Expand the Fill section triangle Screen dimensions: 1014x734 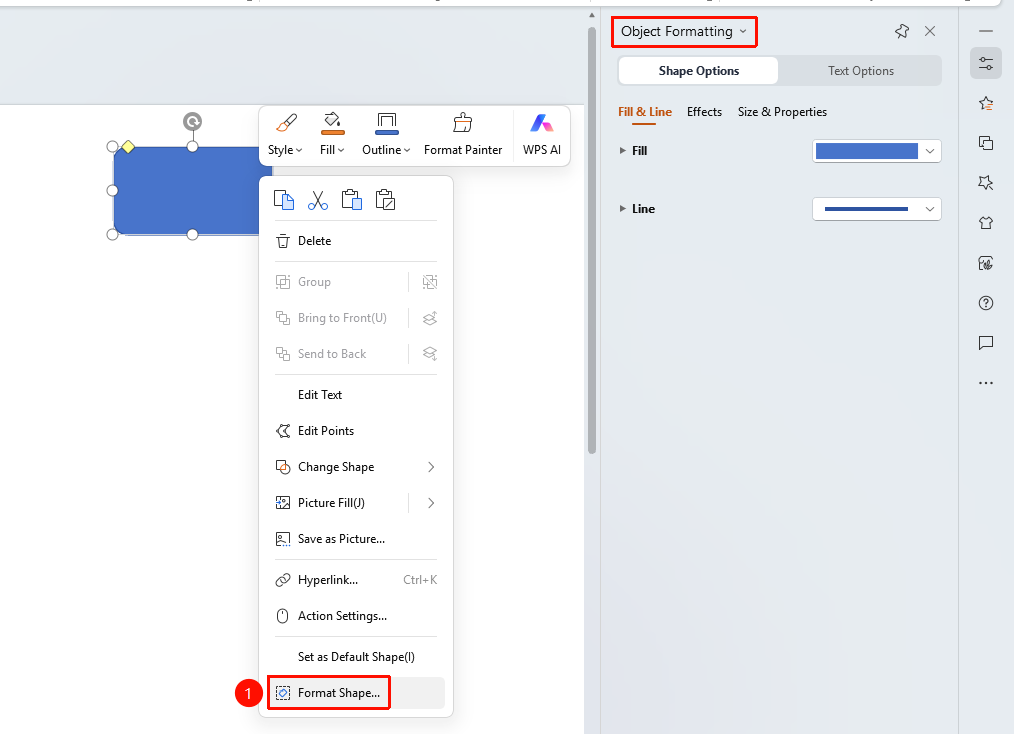[622, 151]
